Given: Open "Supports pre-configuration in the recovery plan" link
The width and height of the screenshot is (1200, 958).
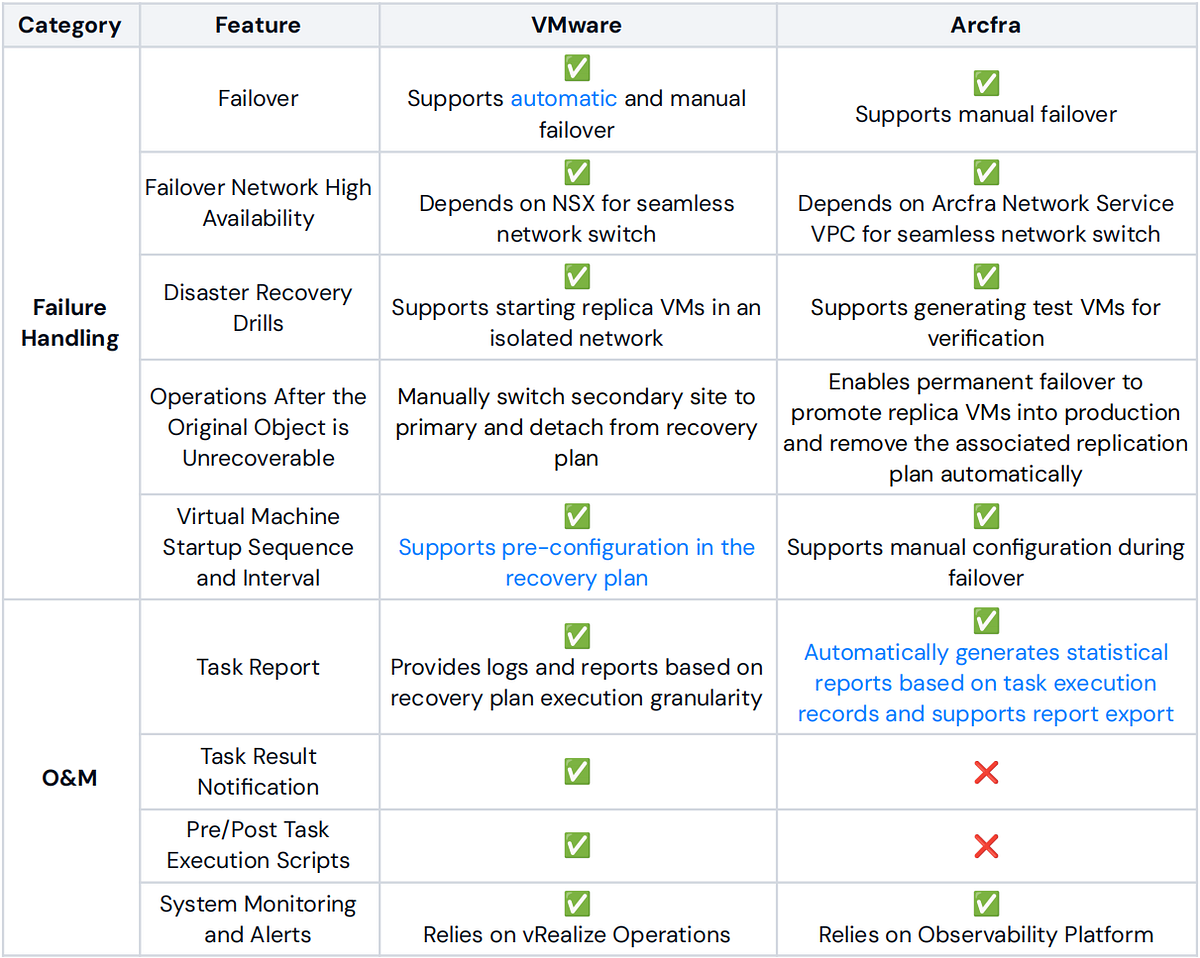Looking at the screenshot, I should (576, 563).
